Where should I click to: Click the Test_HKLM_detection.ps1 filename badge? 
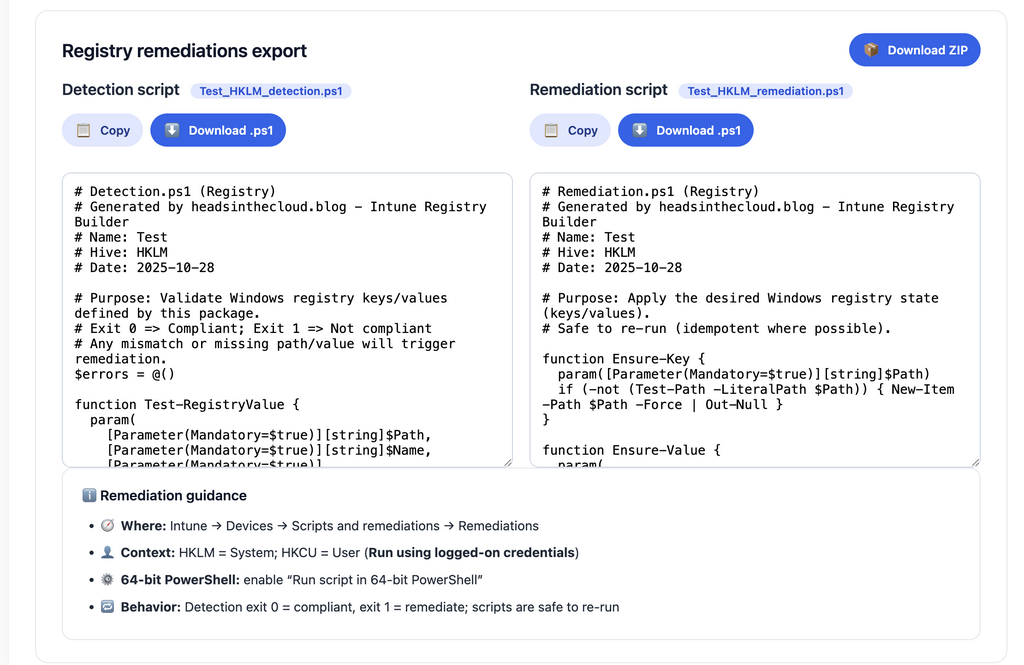(270, 91)
